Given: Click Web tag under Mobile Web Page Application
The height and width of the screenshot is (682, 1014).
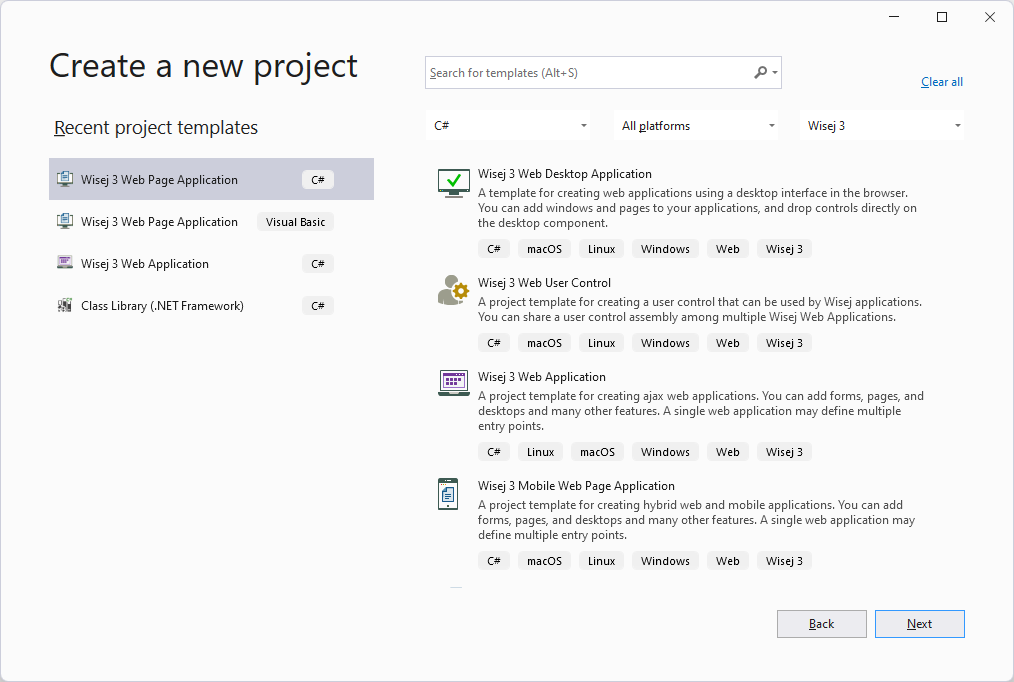Looking at the screenshot, I should tap(728, 561).
